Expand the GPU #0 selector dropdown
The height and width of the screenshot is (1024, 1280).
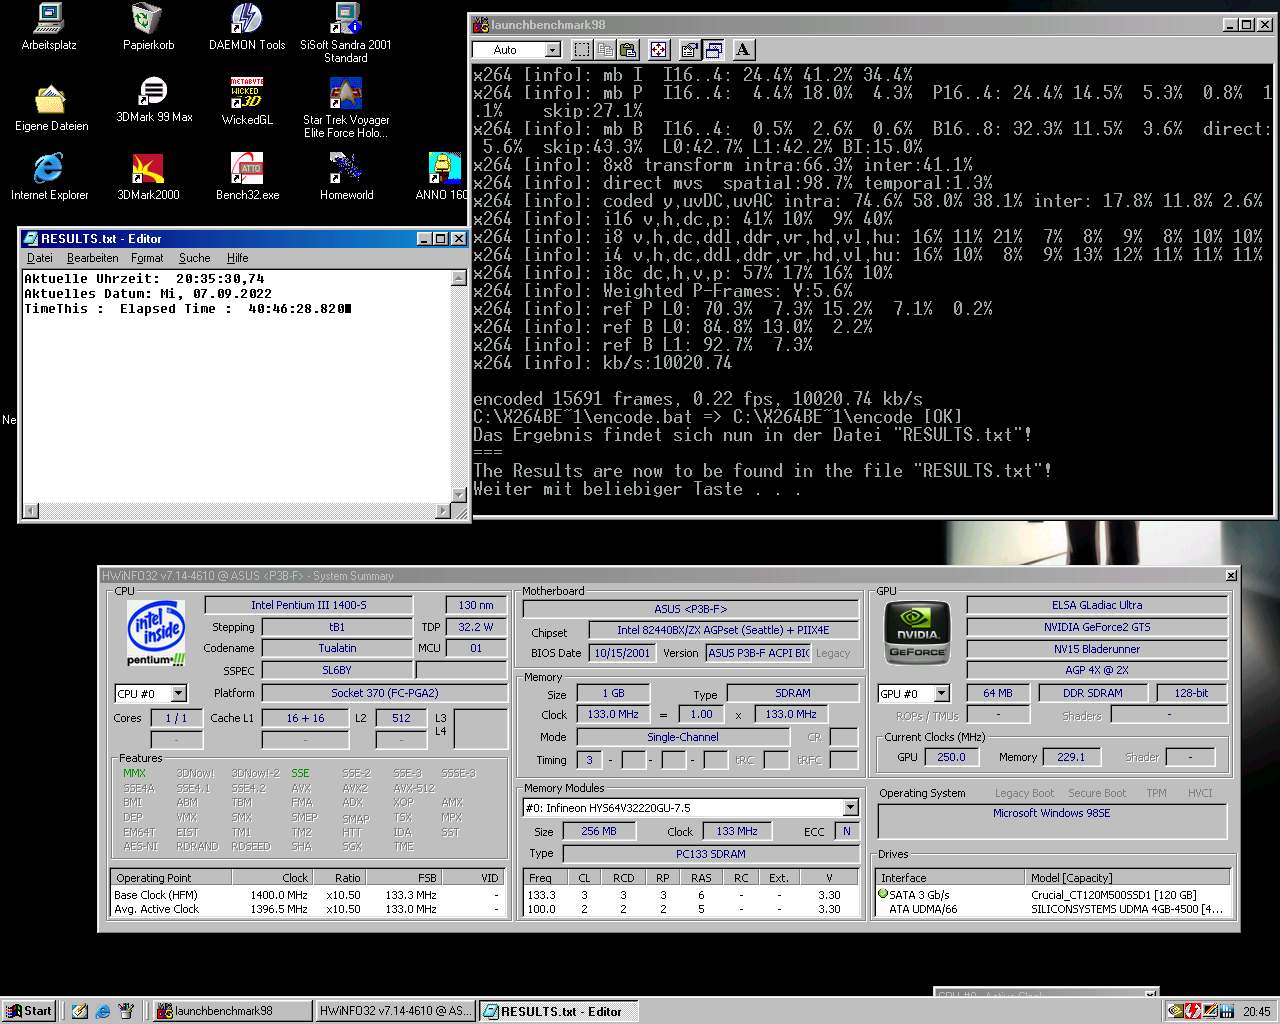pyautogui.click(x=941, y=693)
